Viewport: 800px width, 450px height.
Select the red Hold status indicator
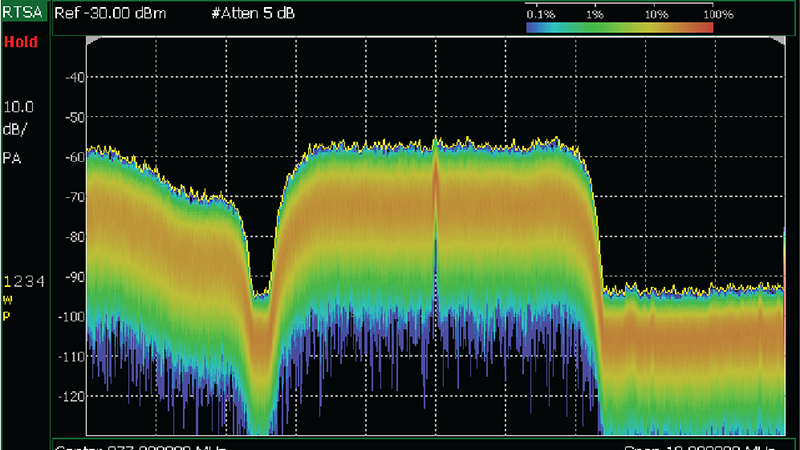pyautogui.click(x=20, y=43)
